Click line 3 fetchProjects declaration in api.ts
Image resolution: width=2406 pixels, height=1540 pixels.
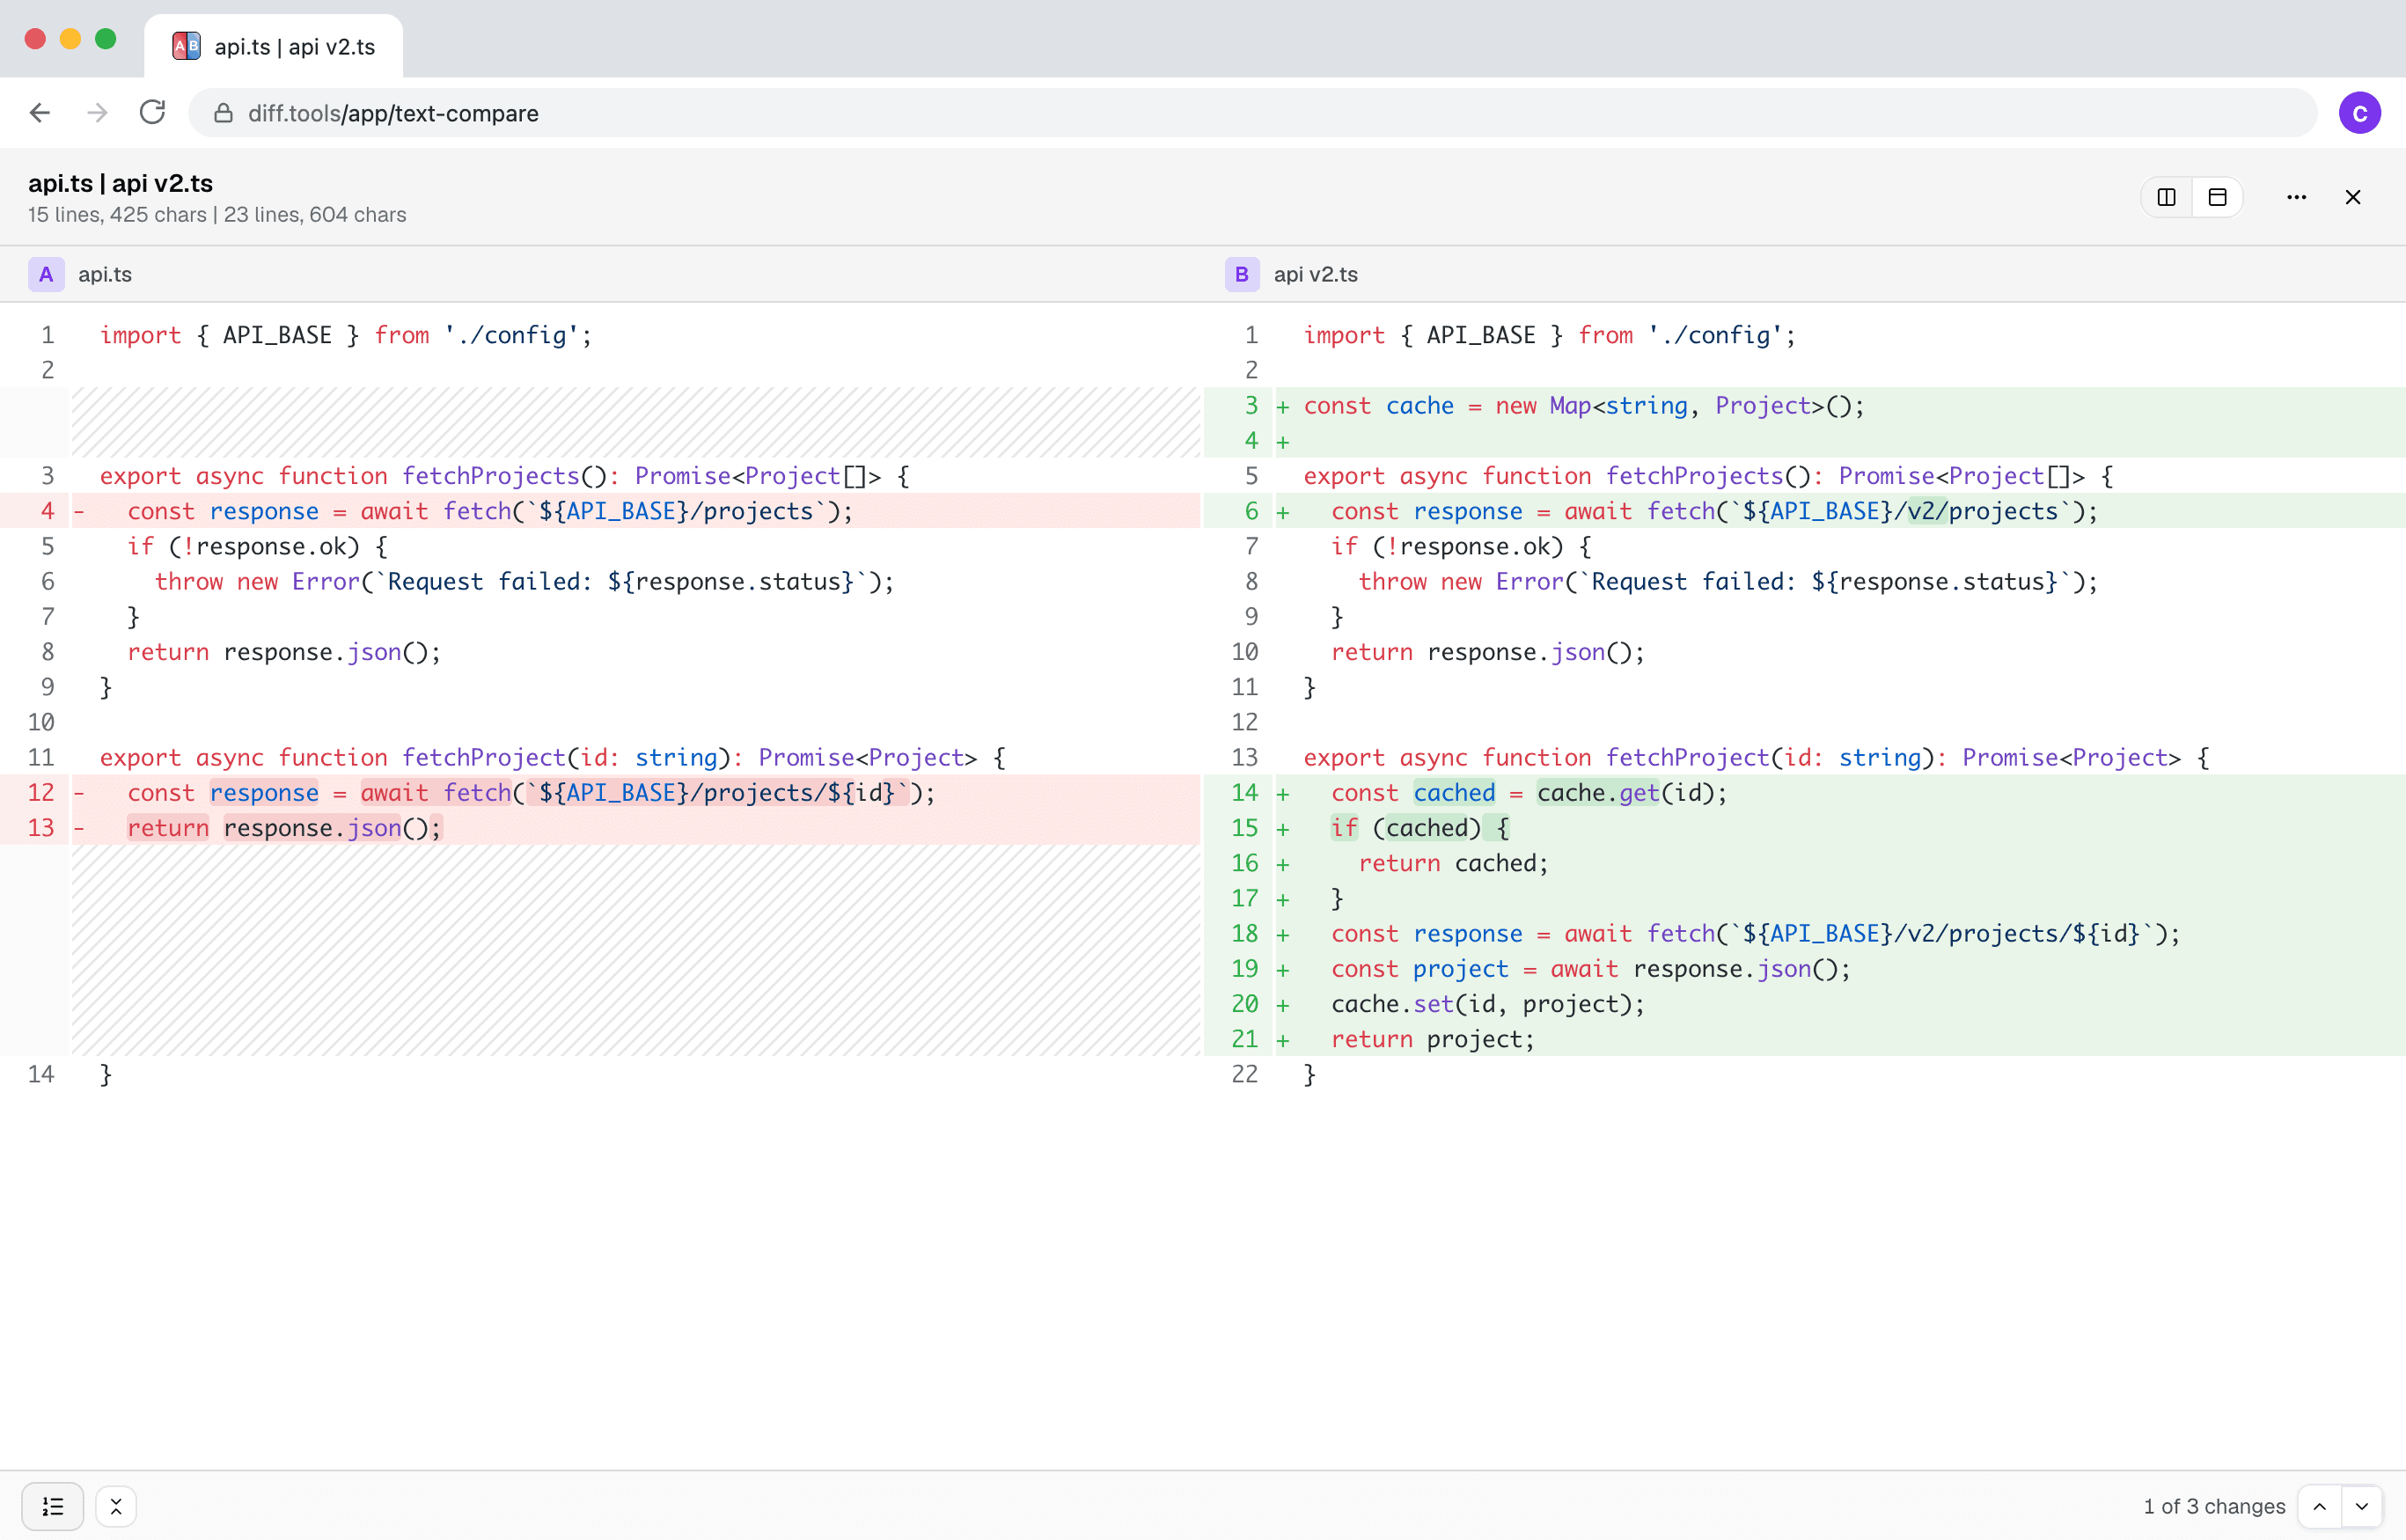click(x=600, y=476)
